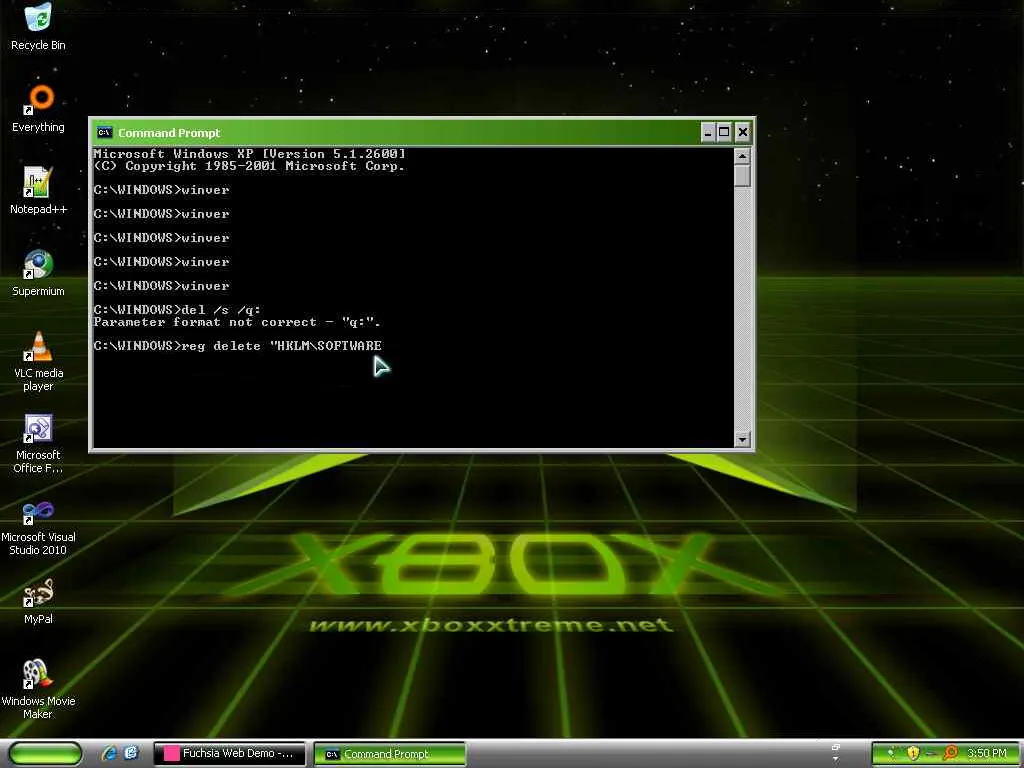Click the scrollbar down arrow in Command Prompt

click(742, 440)
